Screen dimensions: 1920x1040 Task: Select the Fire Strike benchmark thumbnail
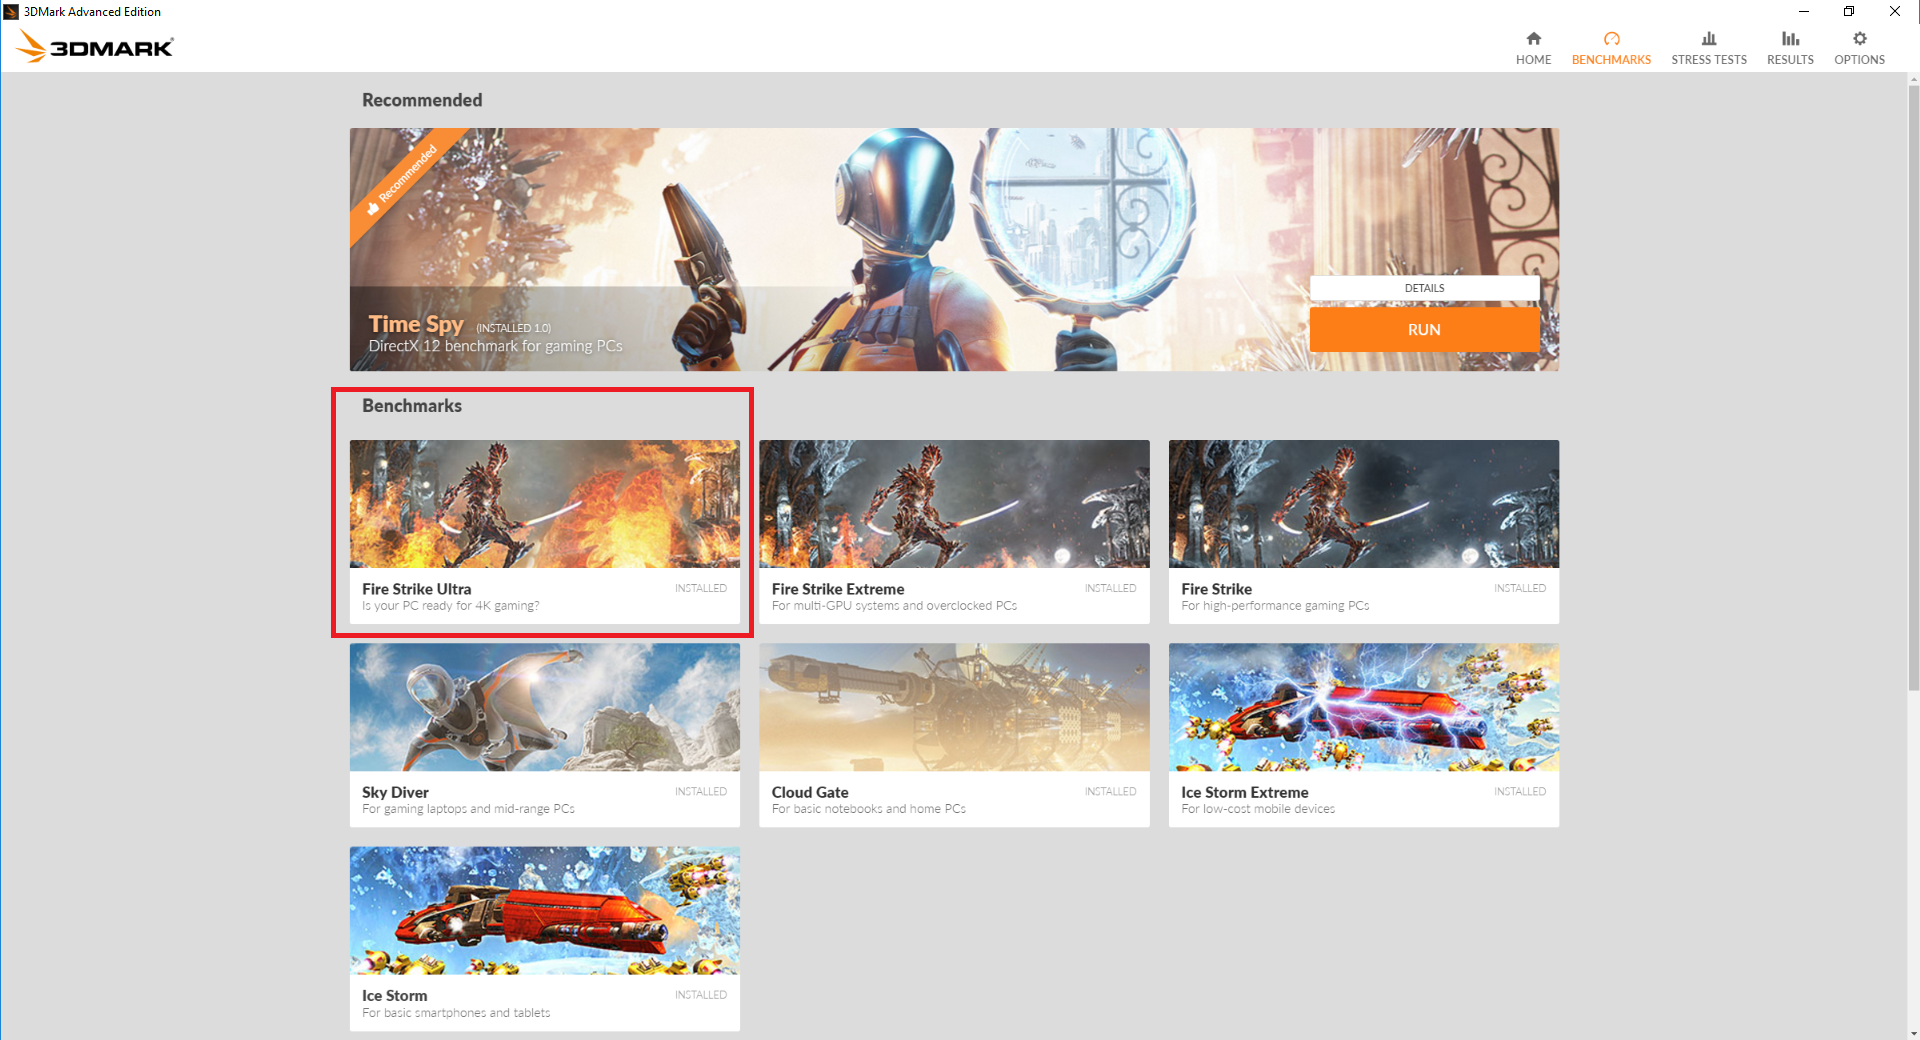click(x=1364, y=504)
